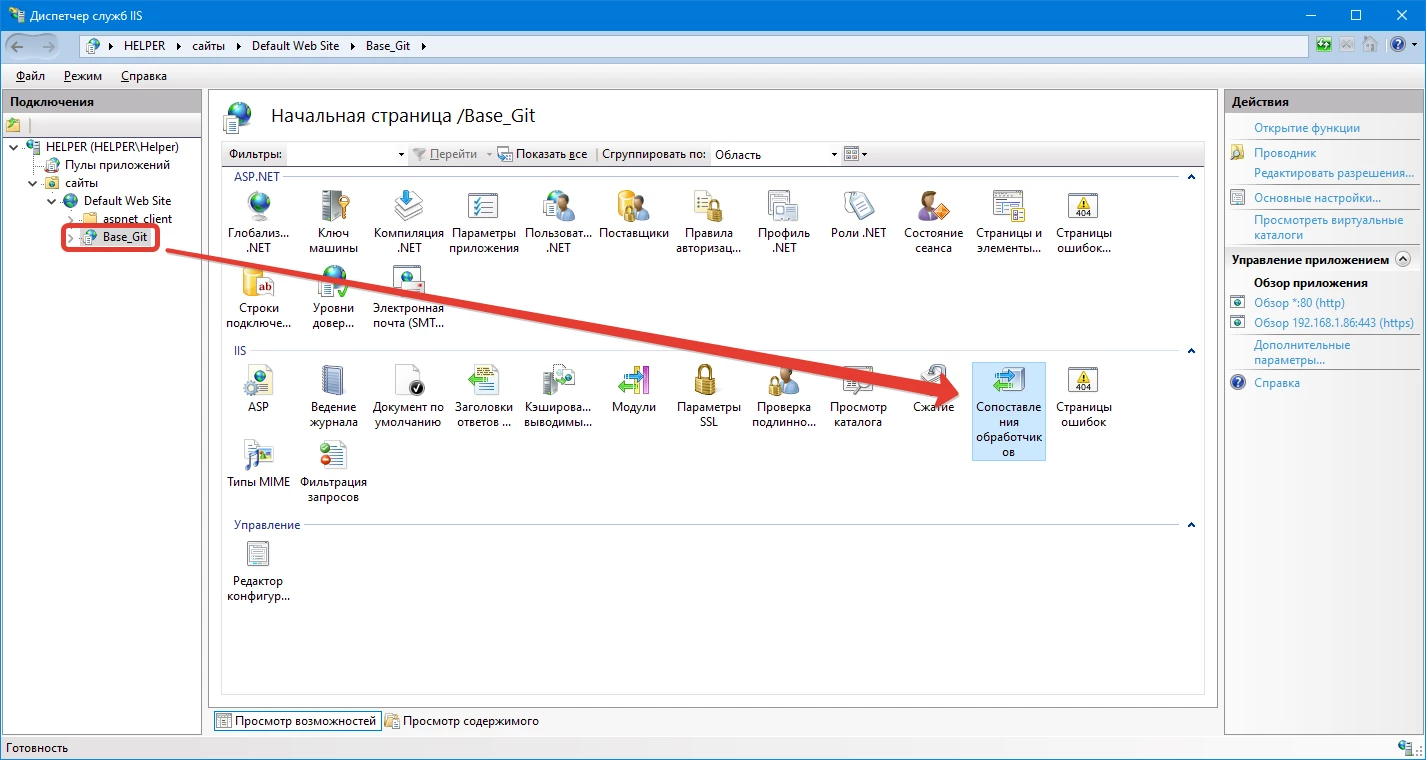Viewport: 1426px width, 760px height.
Task: Click inside the Фильтры input field
Action: tap(340, 155)
